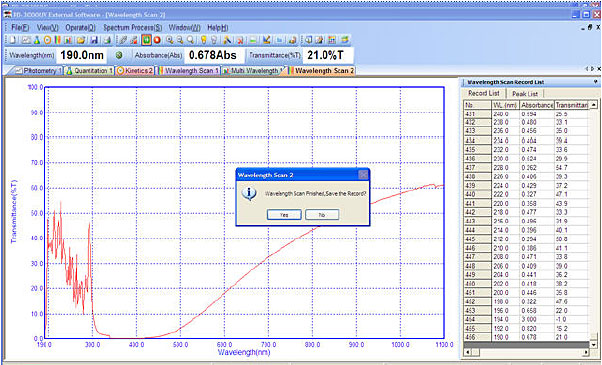The height and width of the screenshot is (365, 602).
Task: Save with the floppy disk icon
Action: tap(94, 40)
